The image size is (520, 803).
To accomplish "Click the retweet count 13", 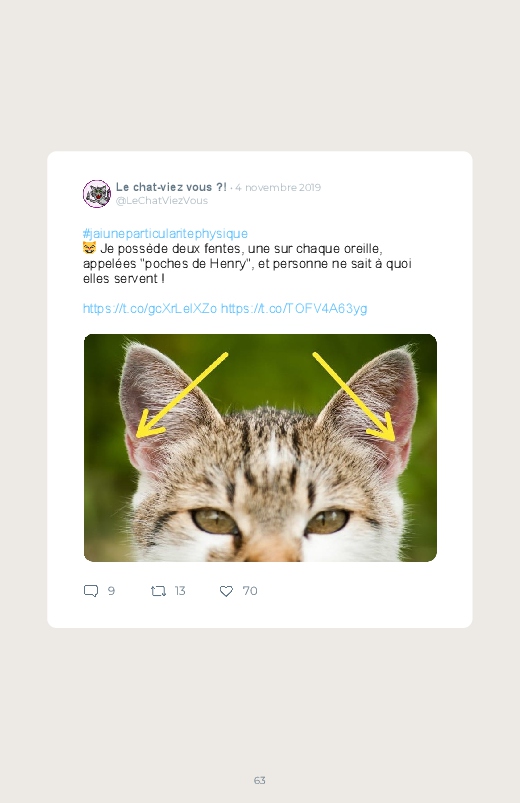I will (x=180, y=591).
